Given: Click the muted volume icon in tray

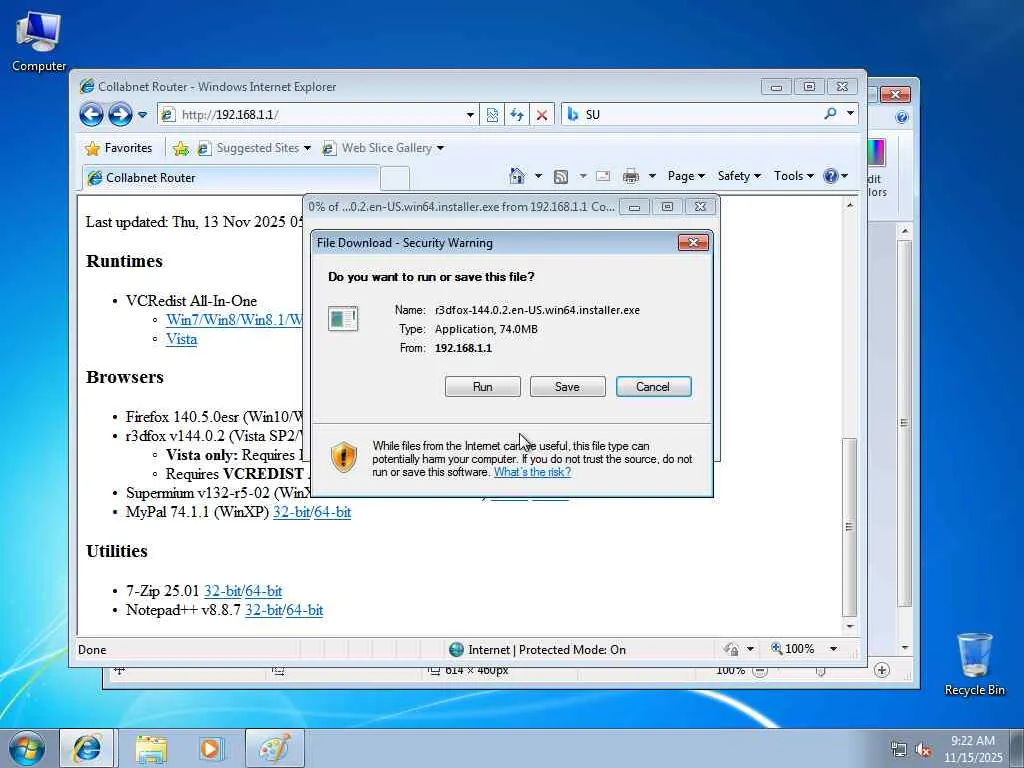Looking at the screenshot, I should tap(923, 750).
